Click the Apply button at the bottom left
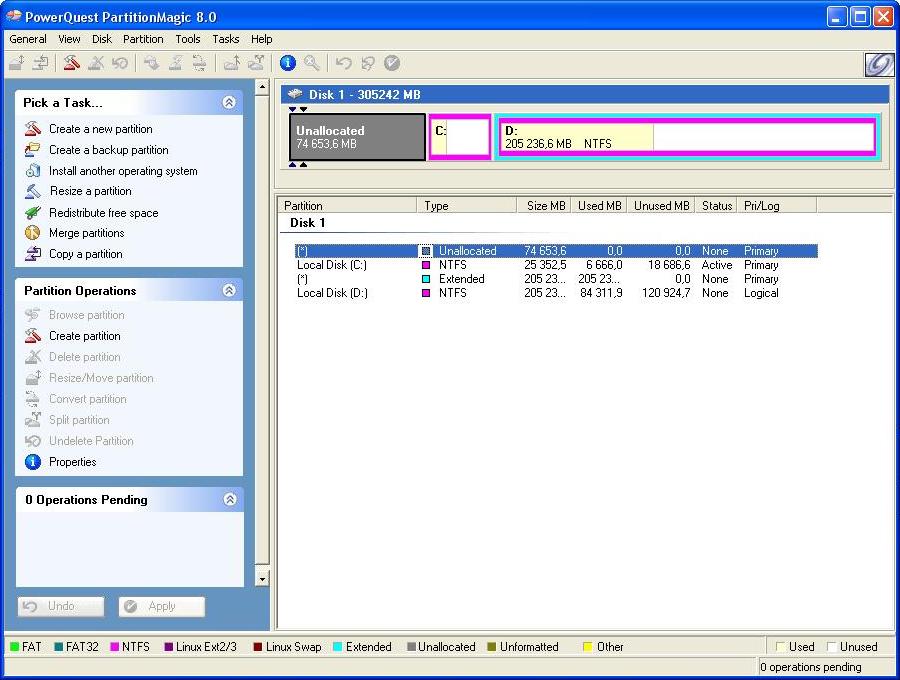This screenshot has height=680, width=900. [161, 606]
